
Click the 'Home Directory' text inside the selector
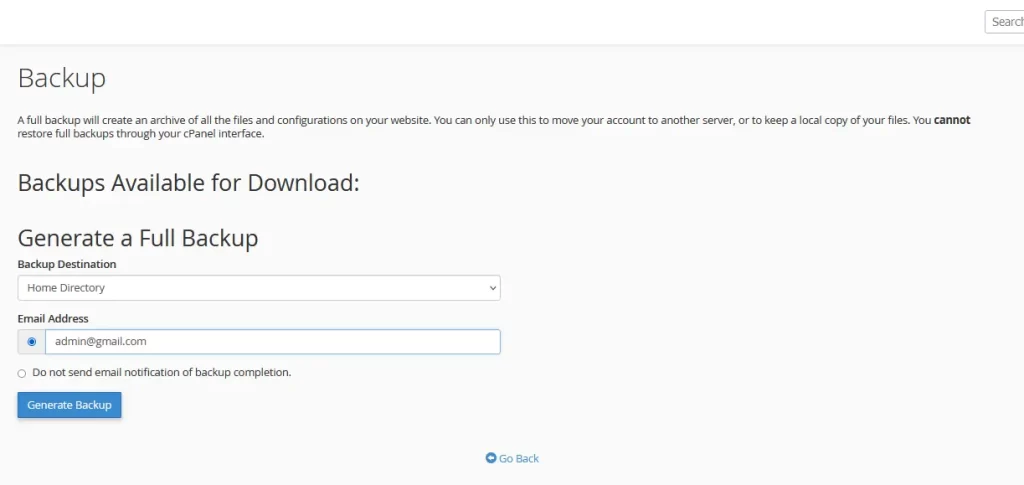(66, 288)
